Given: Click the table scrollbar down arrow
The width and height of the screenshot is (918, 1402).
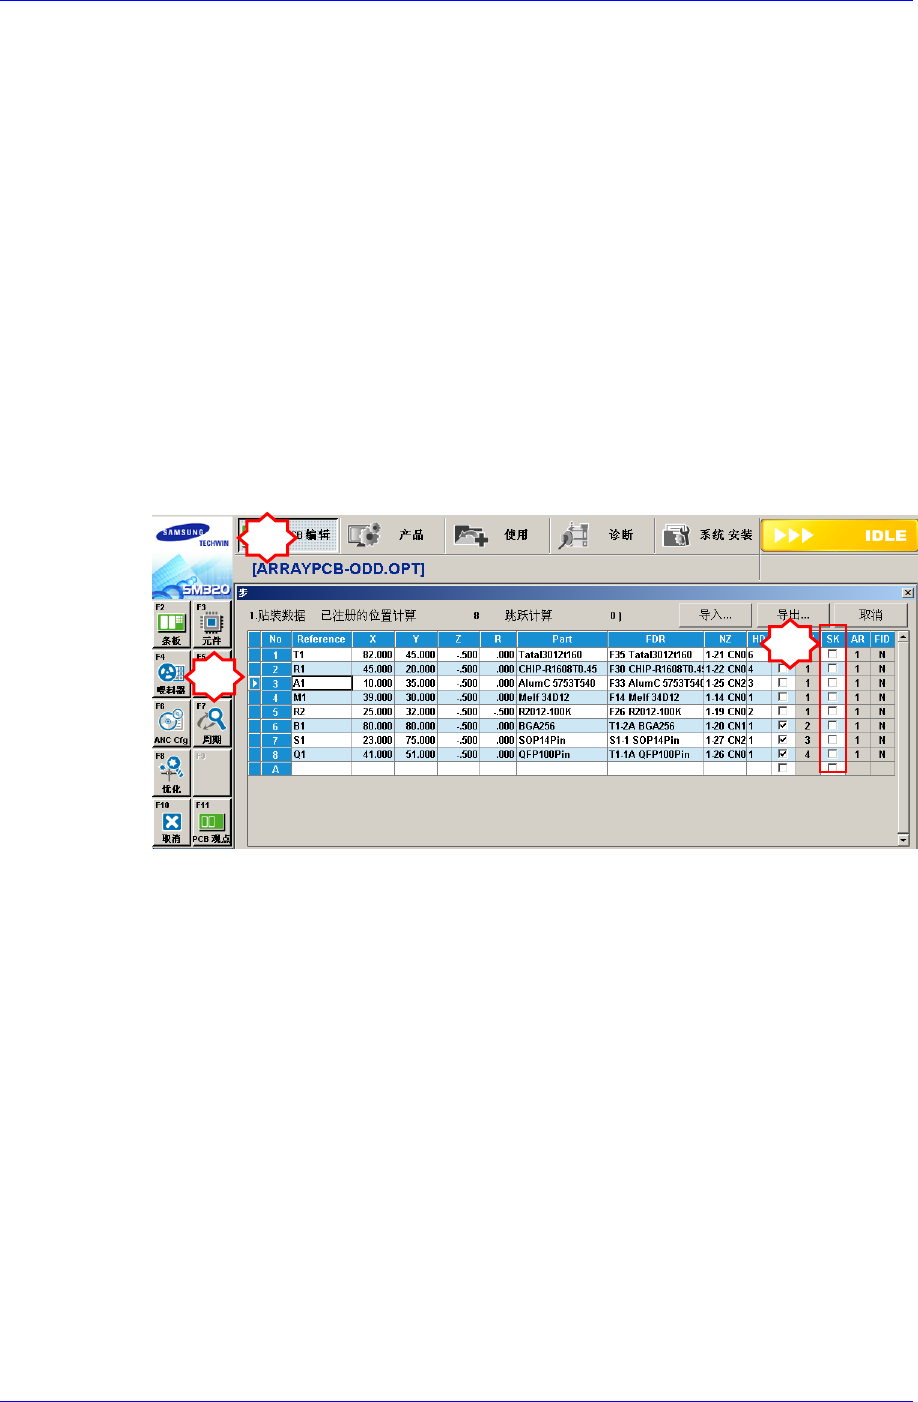Looking at the screenshot, I should (903, 841).
